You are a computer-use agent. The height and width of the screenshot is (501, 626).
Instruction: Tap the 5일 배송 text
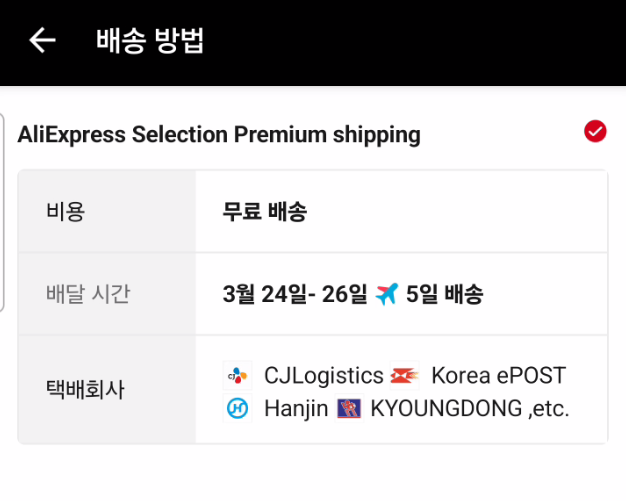(445, 294)
